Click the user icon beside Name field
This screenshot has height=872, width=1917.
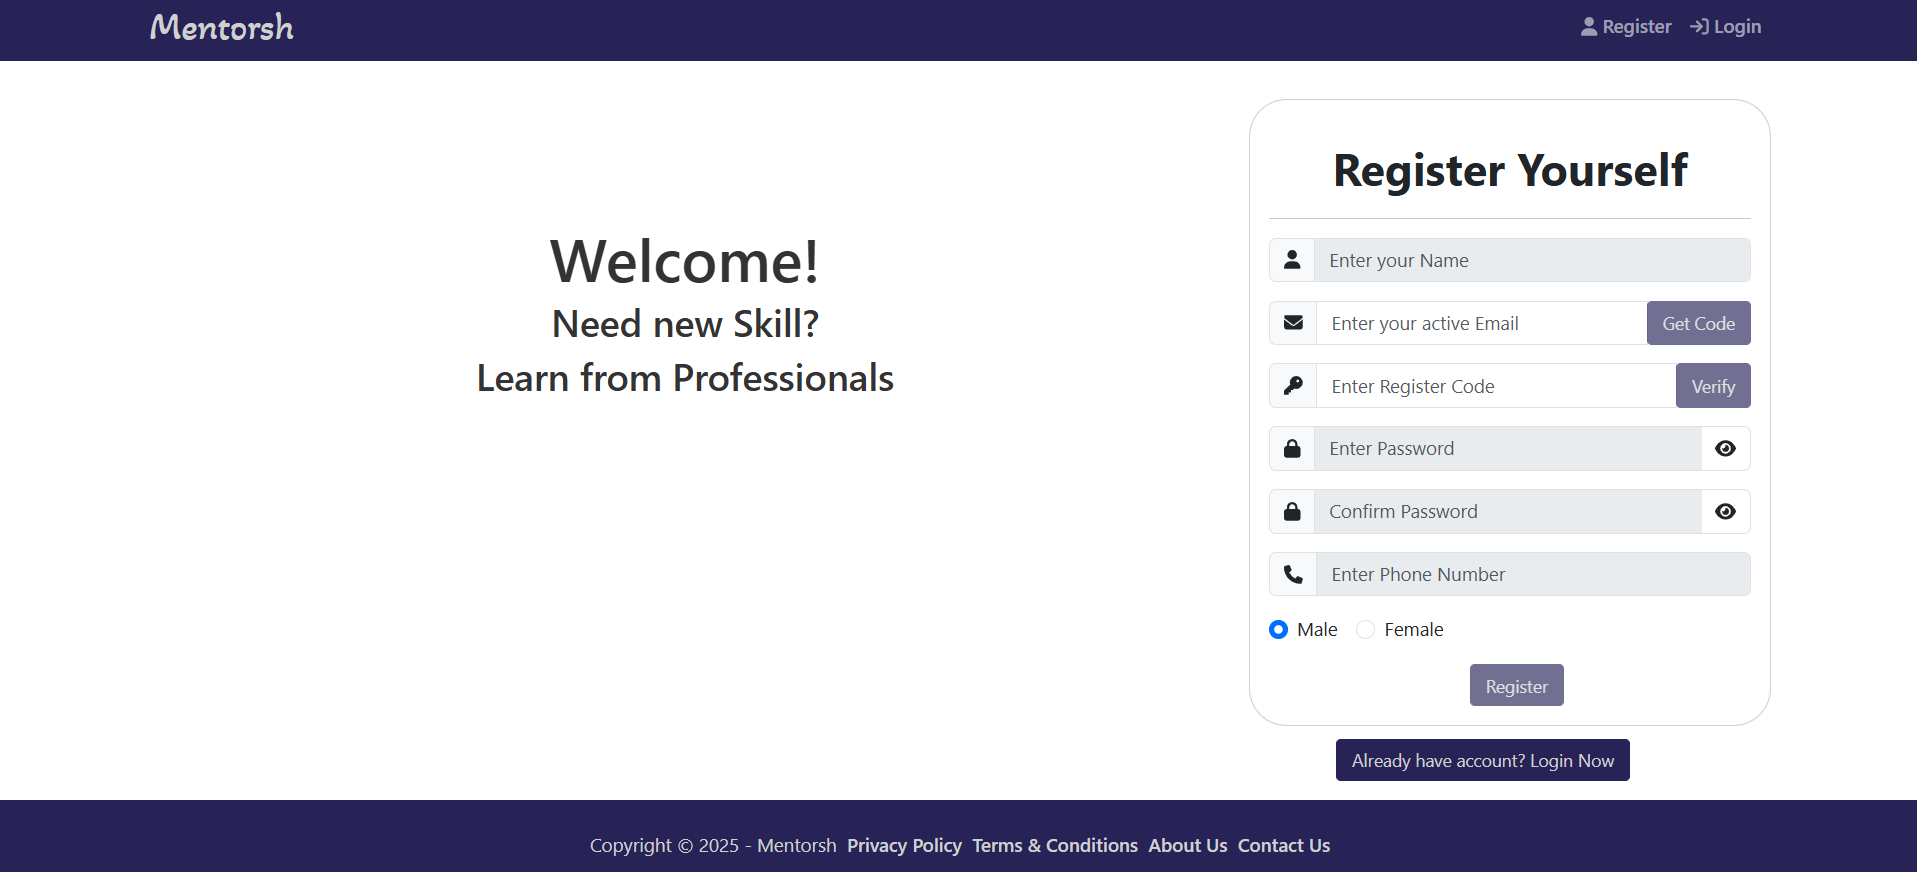1292,260
